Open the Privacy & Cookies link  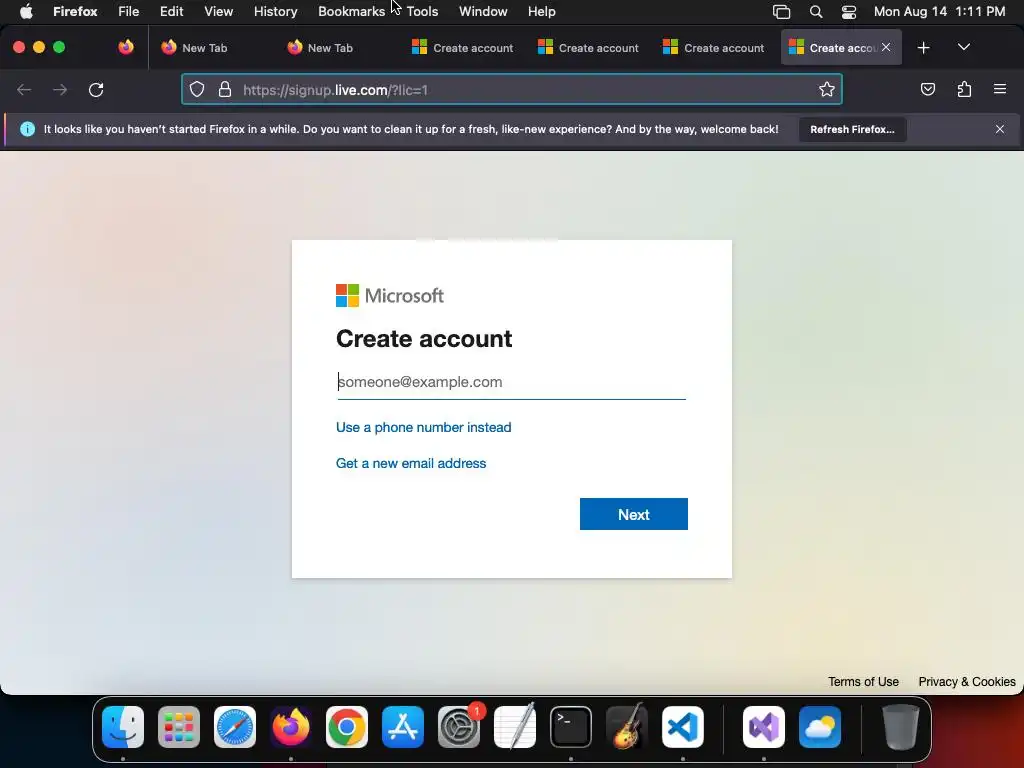(x=967, y=681)
